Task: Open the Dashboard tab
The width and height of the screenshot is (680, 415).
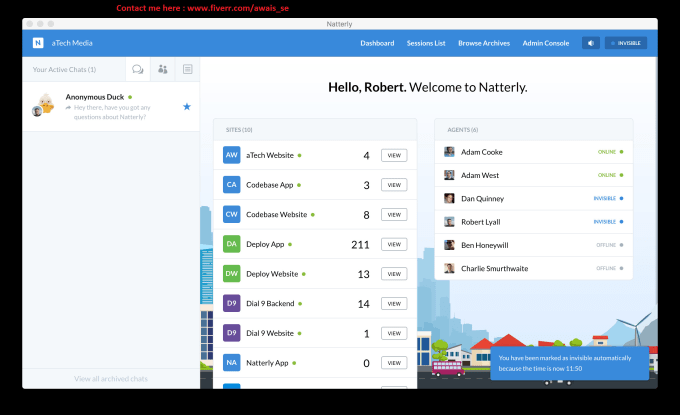Action: pos(377,43)
